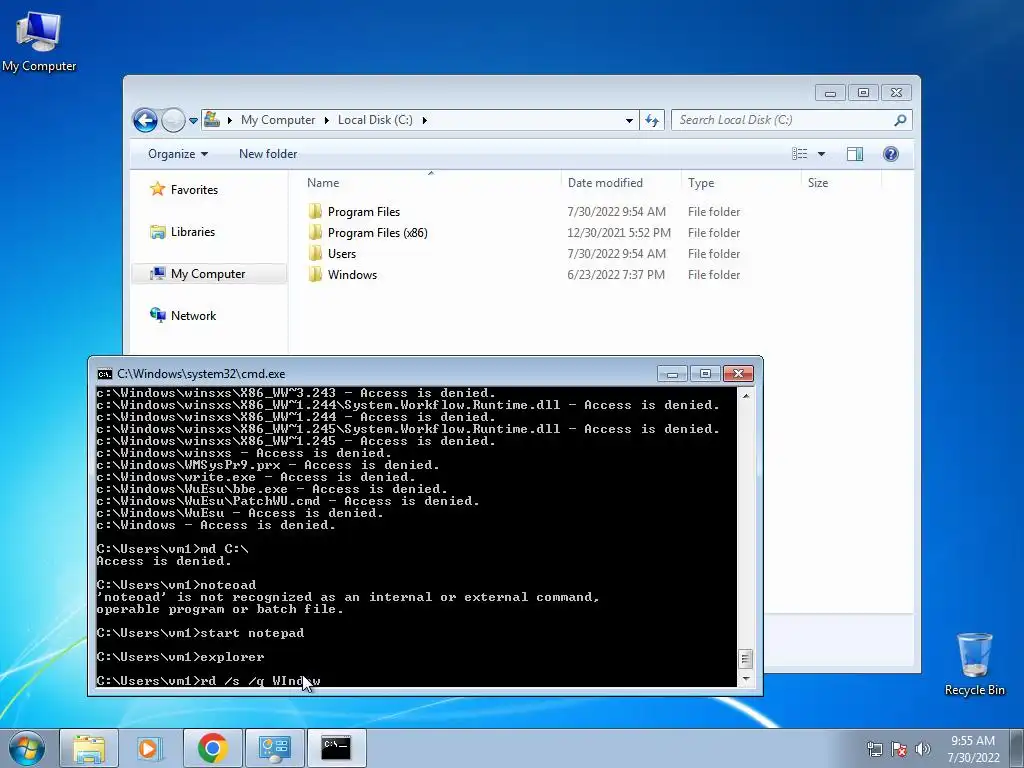The image size is (1024, 768).
Task: Click Explorer's greyed Forward arrow button
Action: coord(173,120)
